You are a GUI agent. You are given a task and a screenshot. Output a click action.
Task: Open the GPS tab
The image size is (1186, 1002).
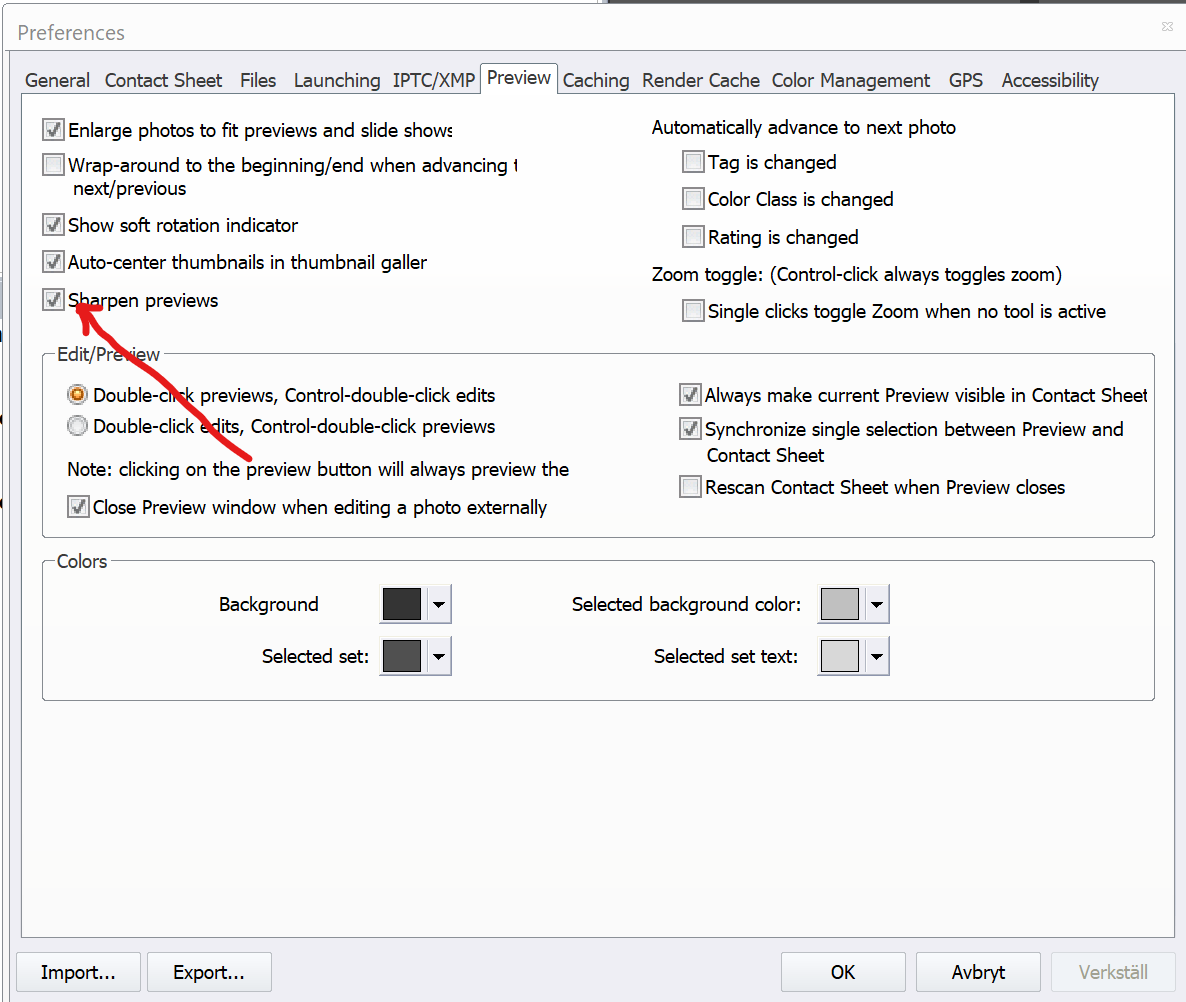tap(966, 80)
